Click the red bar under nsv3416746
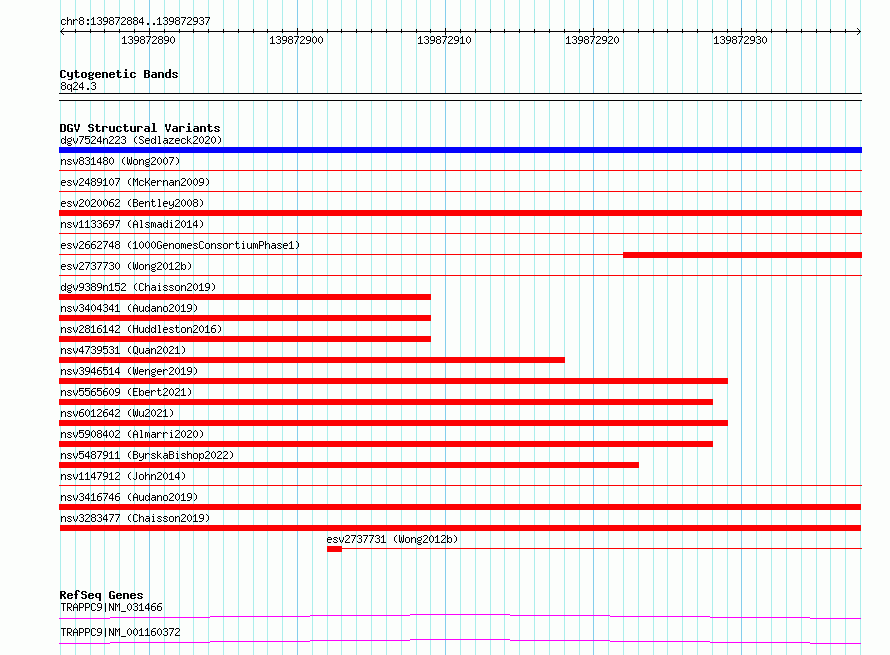The width and height of the screenshot is (890, 655). [460, 507]
